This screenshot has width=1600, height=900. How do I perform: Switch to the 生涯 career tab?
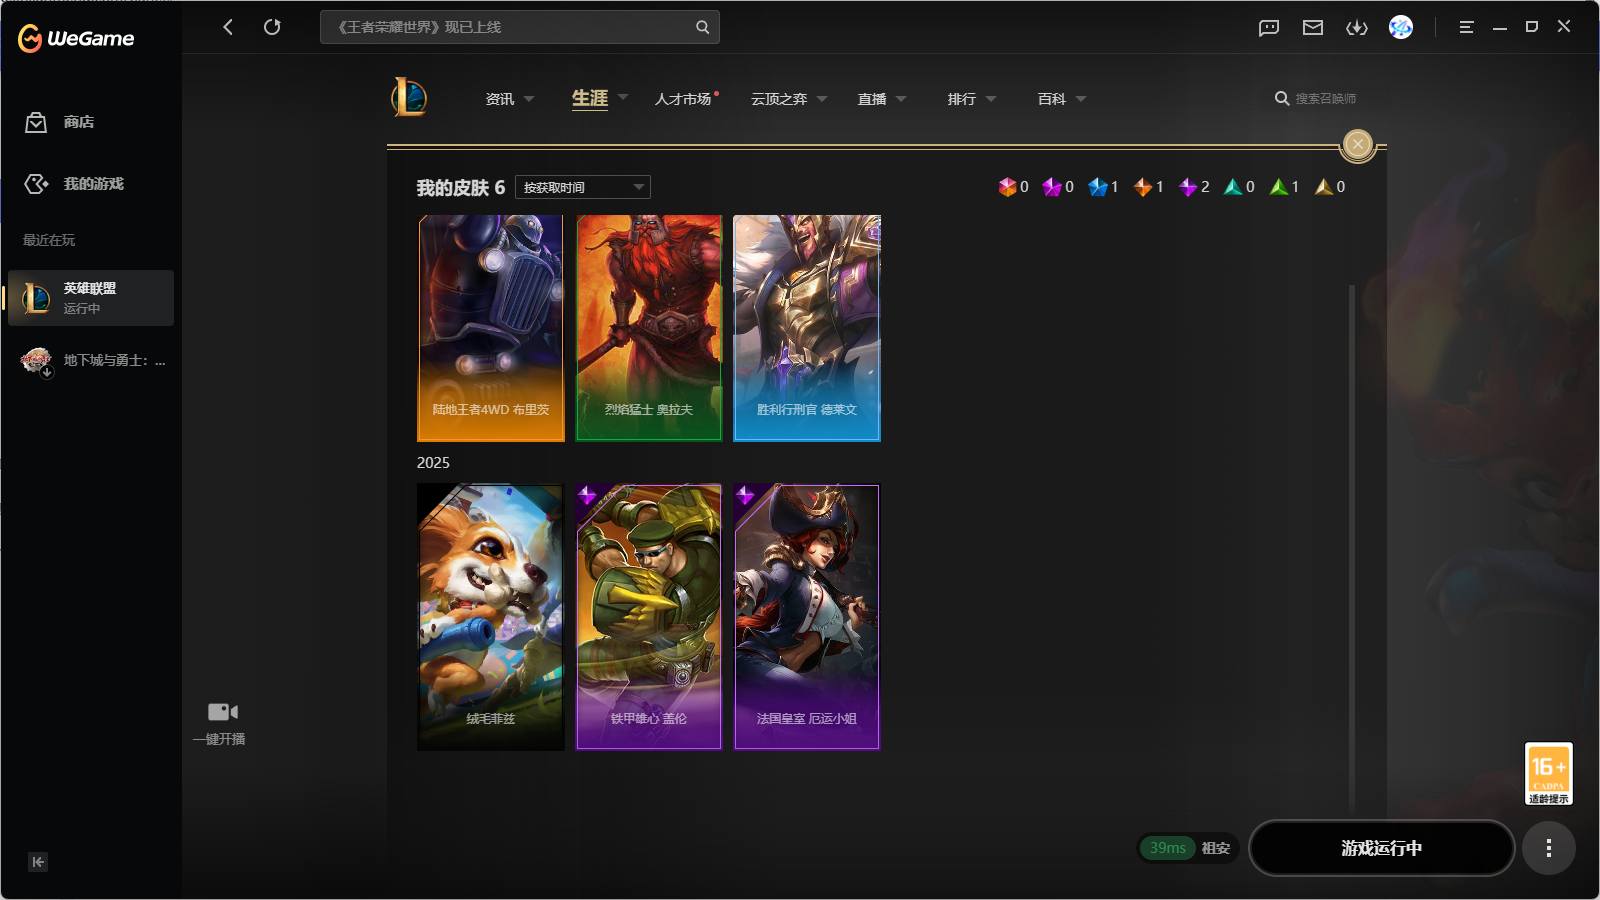590,98
